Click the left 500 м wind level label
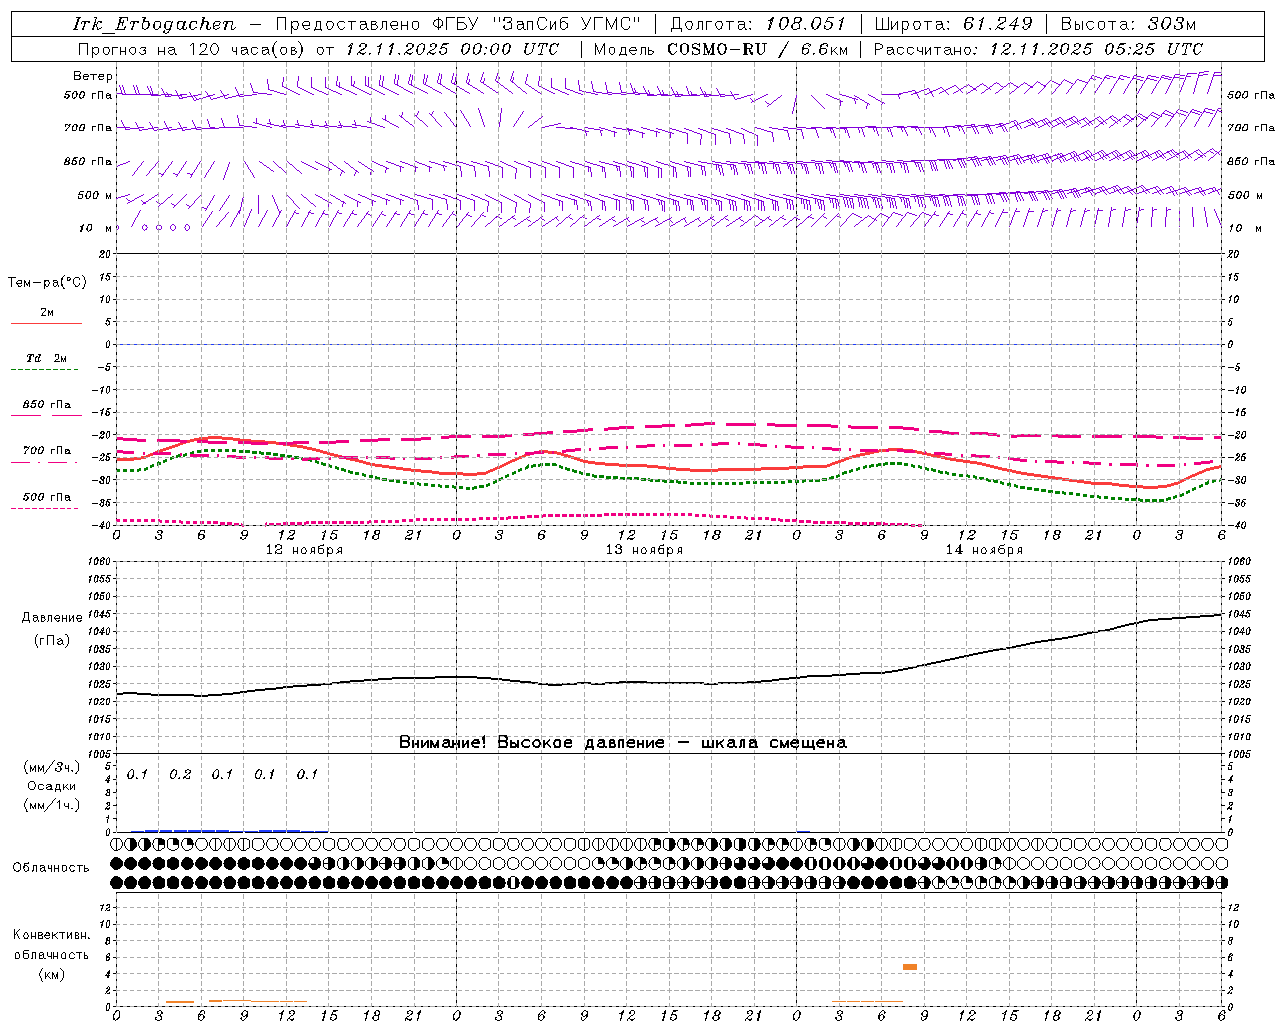The image size is (1280, 1024). pos(95,195)
